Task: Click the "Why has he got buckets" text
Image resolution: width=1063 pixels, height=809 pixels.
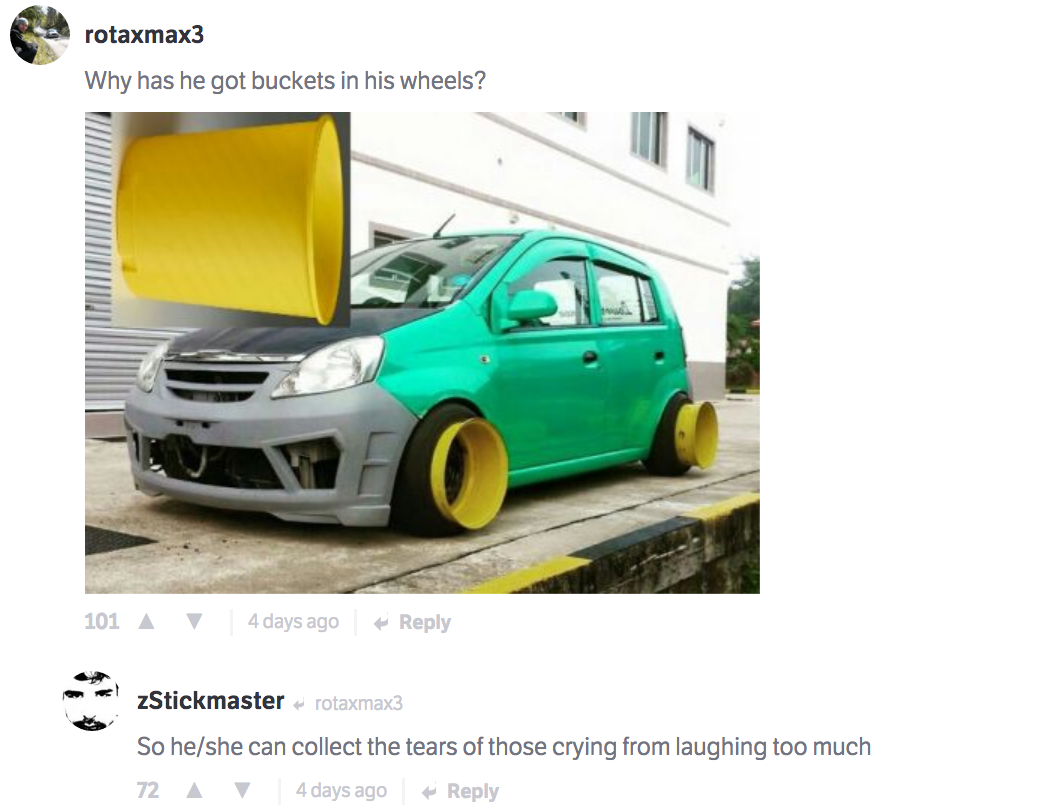Action: 285,80
